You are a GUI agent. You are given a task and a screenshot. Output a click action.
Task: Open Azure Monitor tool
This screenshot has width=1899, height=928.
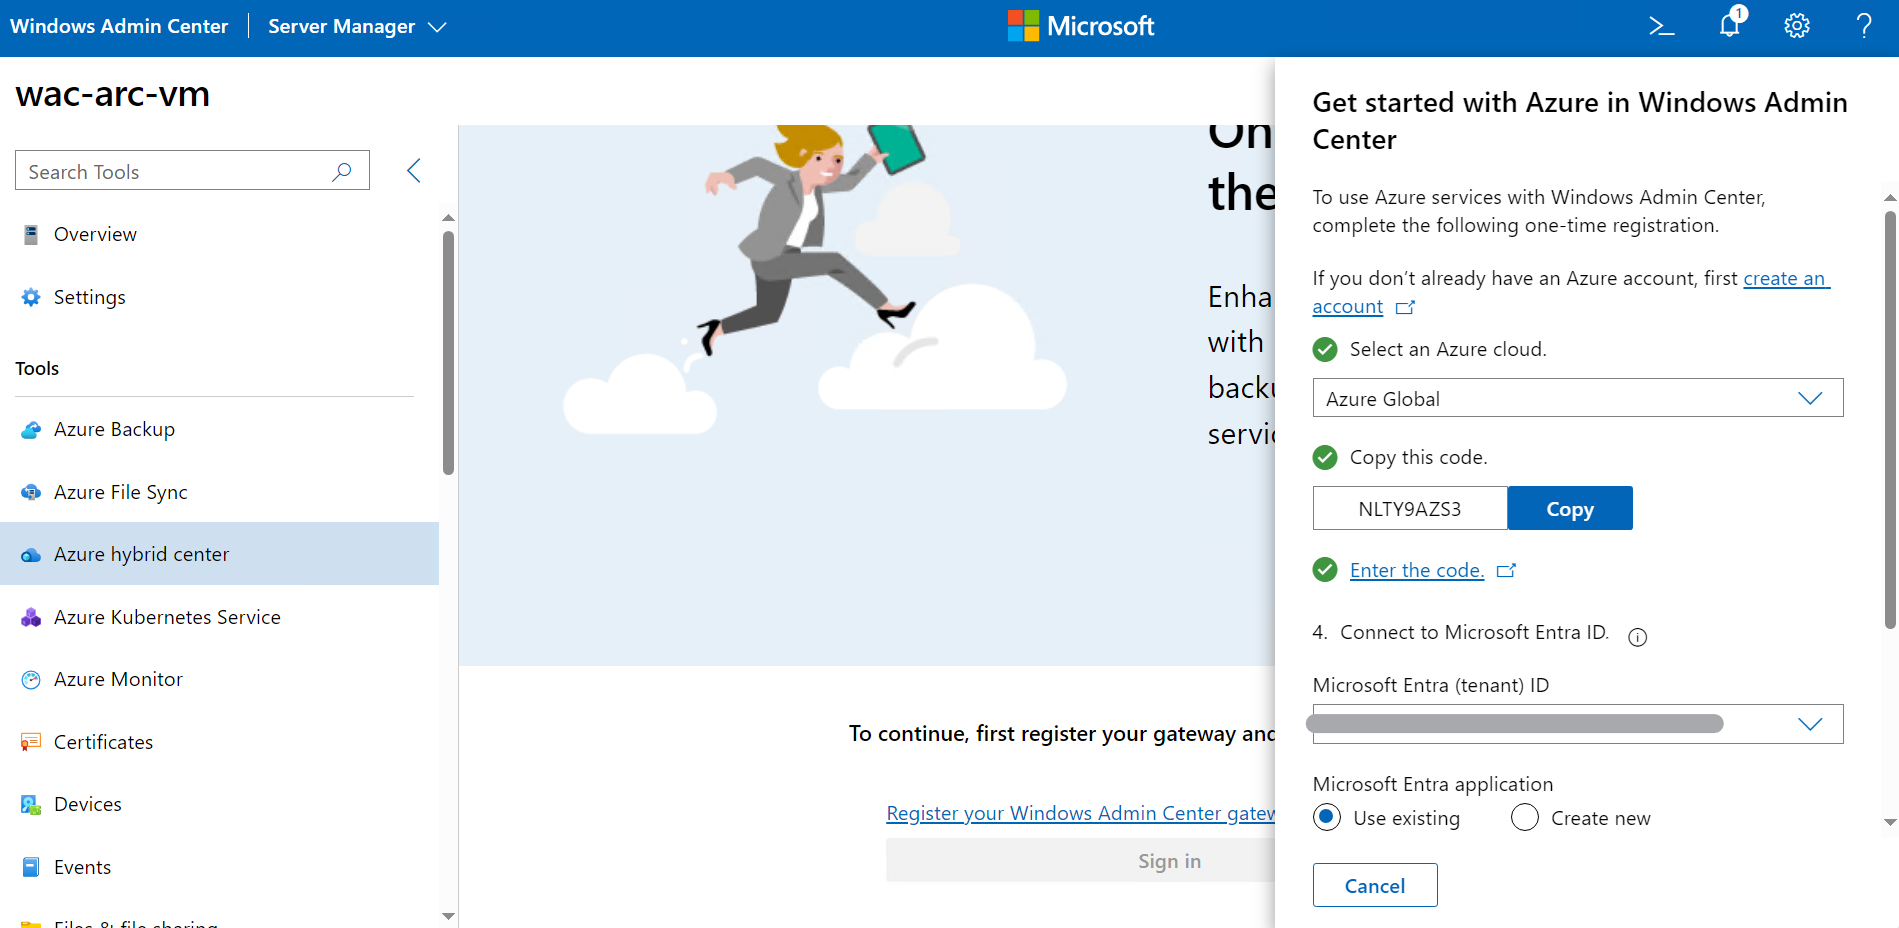[220, 679]
